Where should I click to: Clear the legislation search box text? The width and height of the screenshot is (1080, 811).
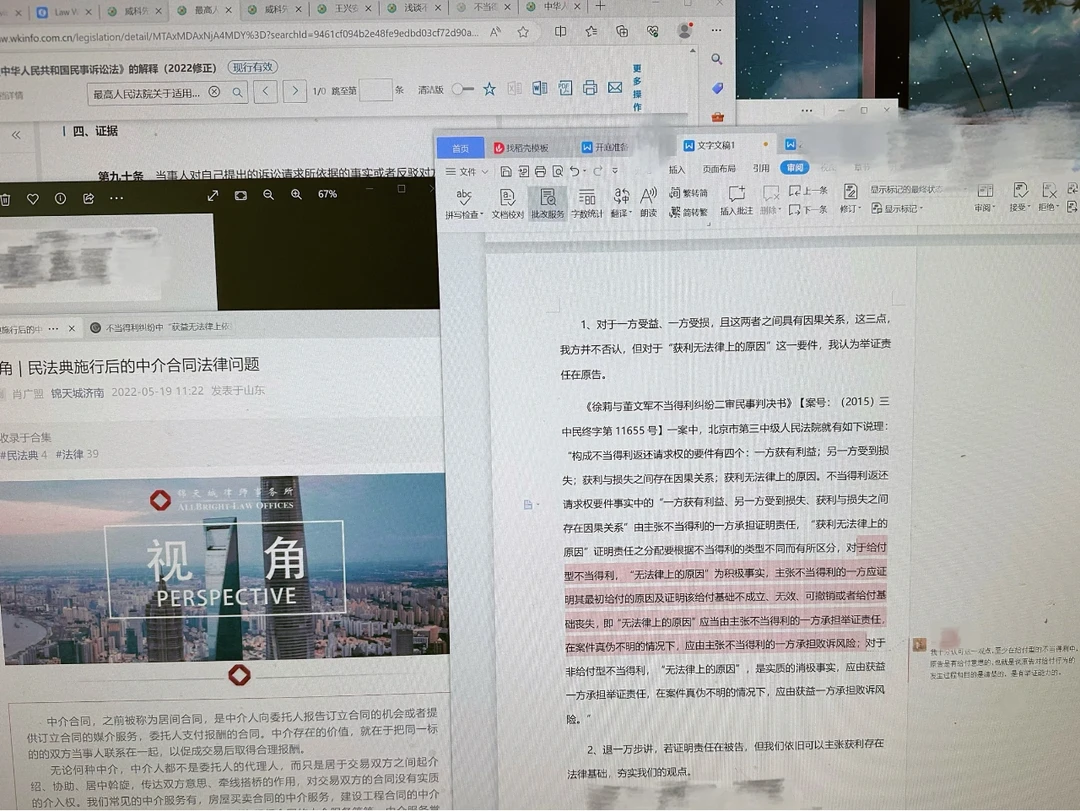214,92
